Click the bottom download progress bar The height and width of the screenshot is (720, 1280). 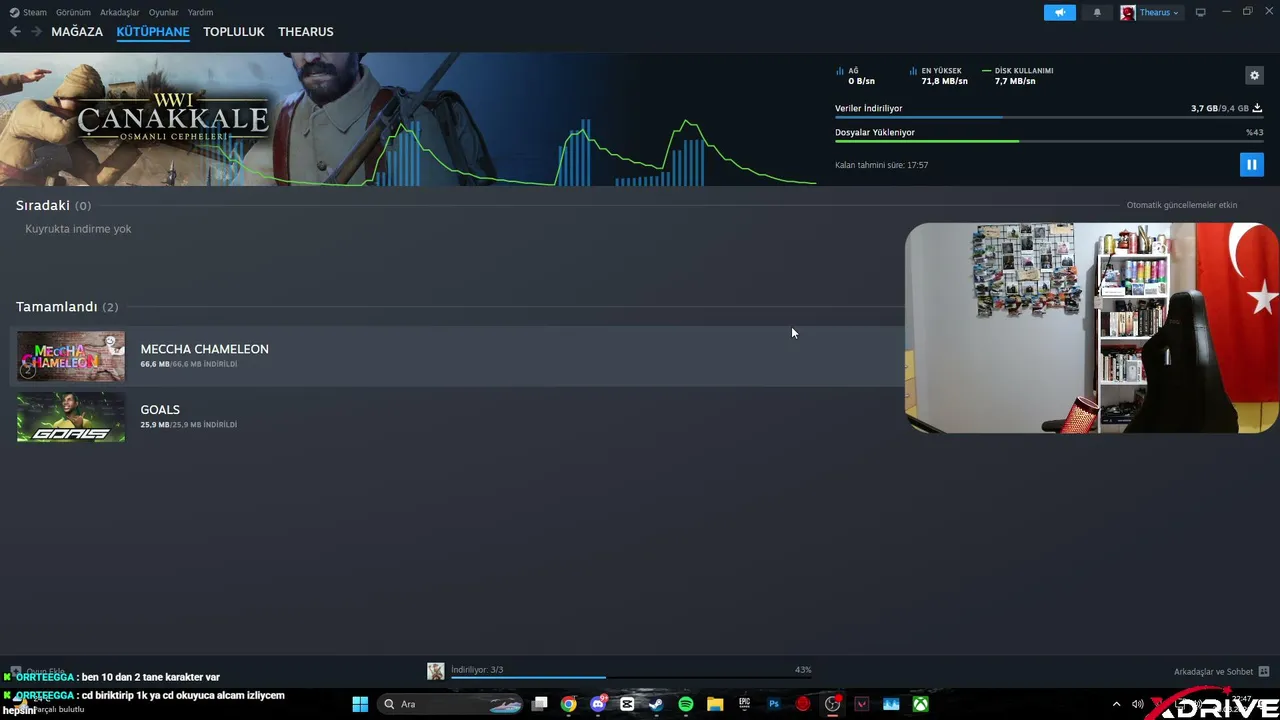(630, 678)
